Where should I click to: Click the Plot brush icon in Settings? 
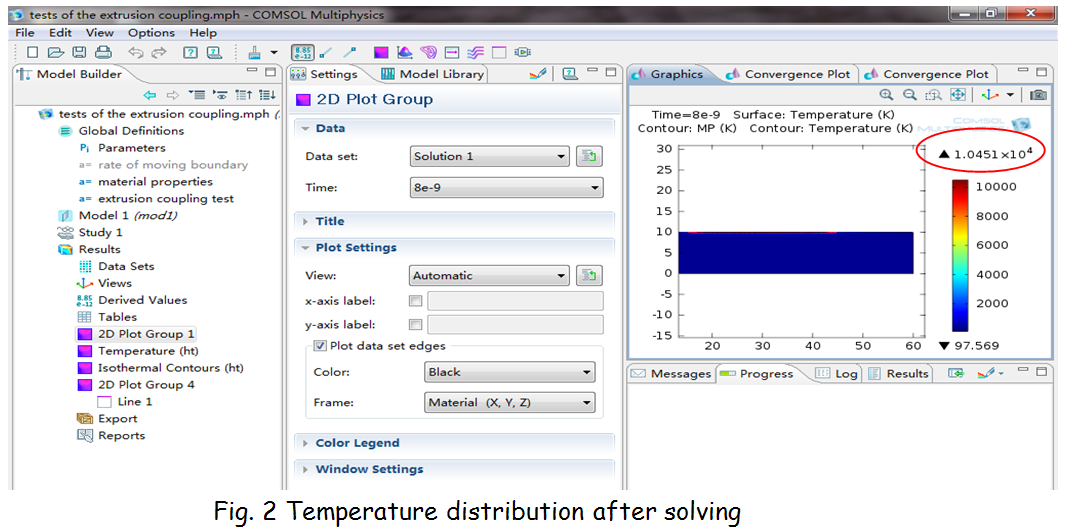[x=538, y=74]
